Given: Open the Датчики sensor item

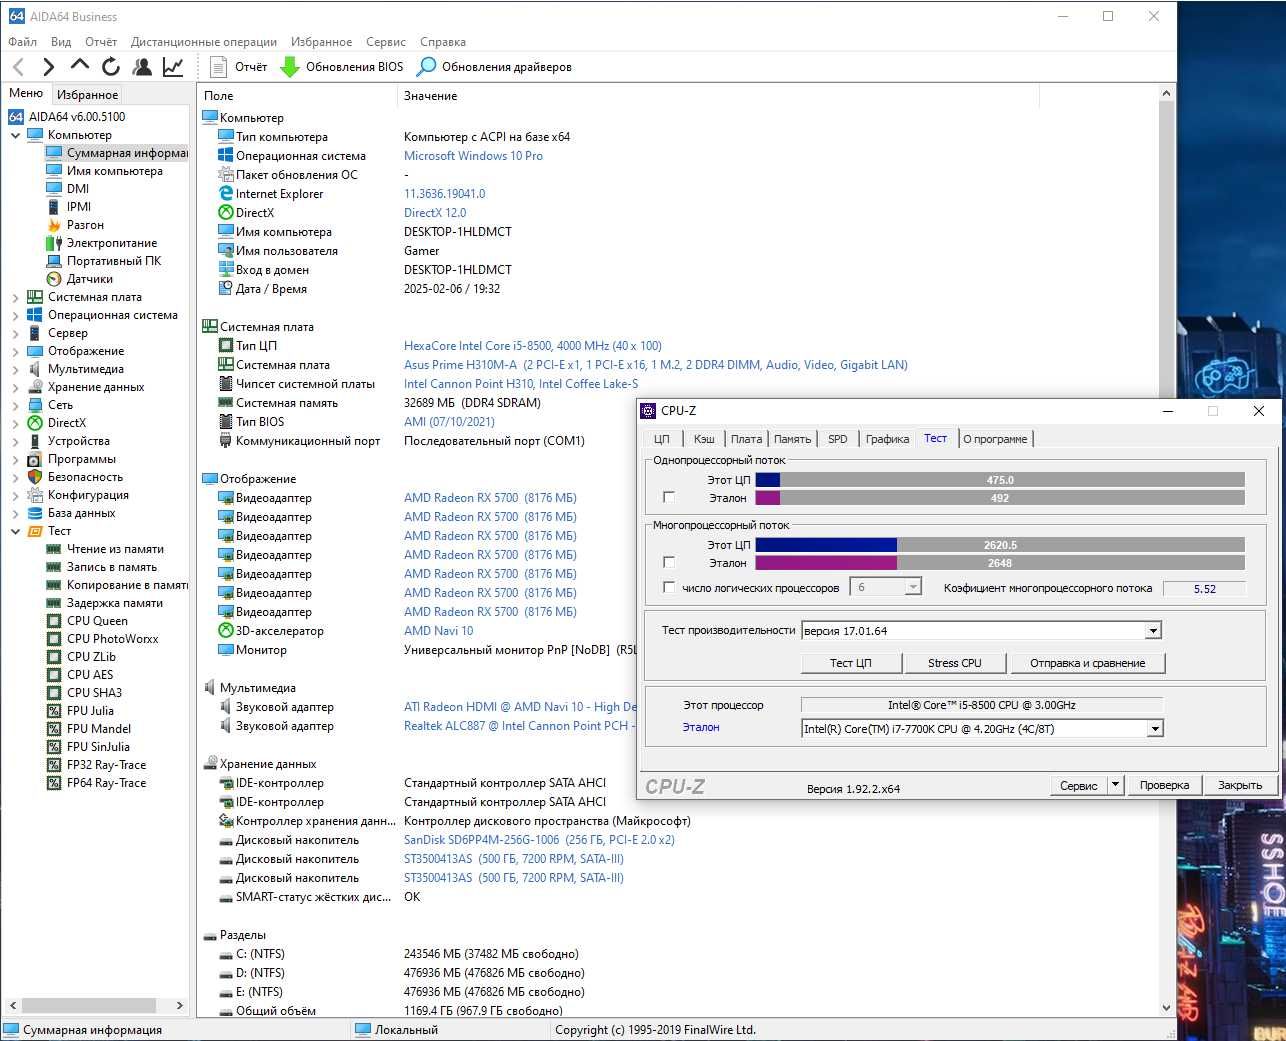Looking at the screenshot, I should tap(89, 279).
